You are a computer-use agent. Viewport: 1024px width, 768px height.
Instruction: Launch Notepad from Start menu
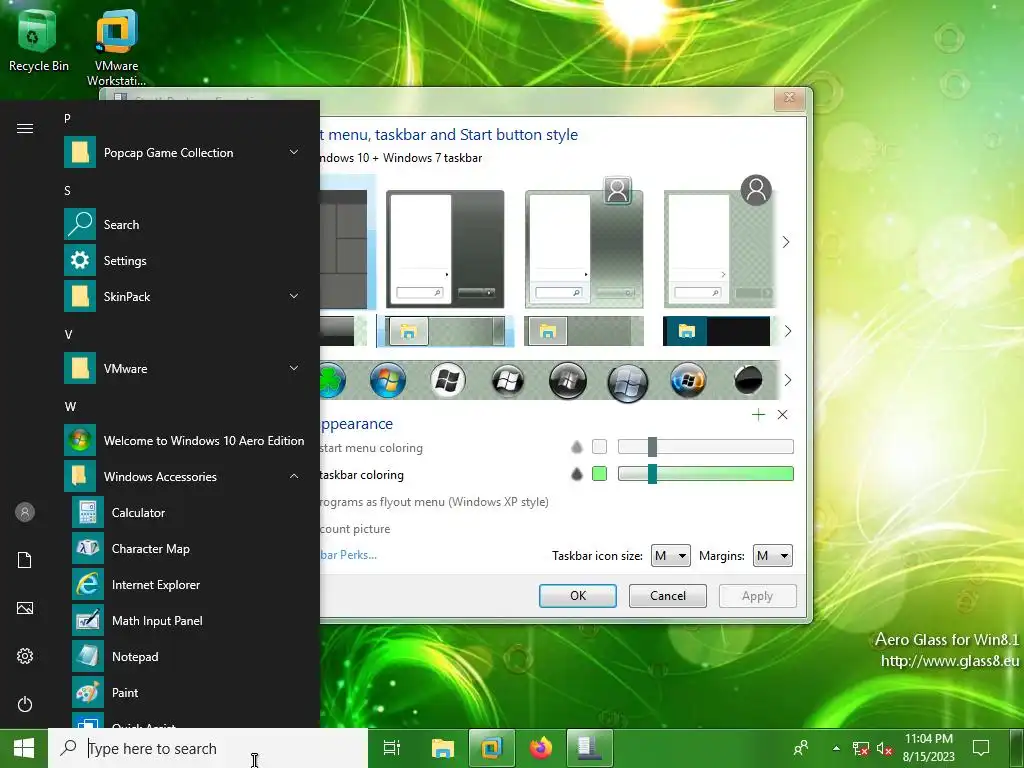click(188, 657)
